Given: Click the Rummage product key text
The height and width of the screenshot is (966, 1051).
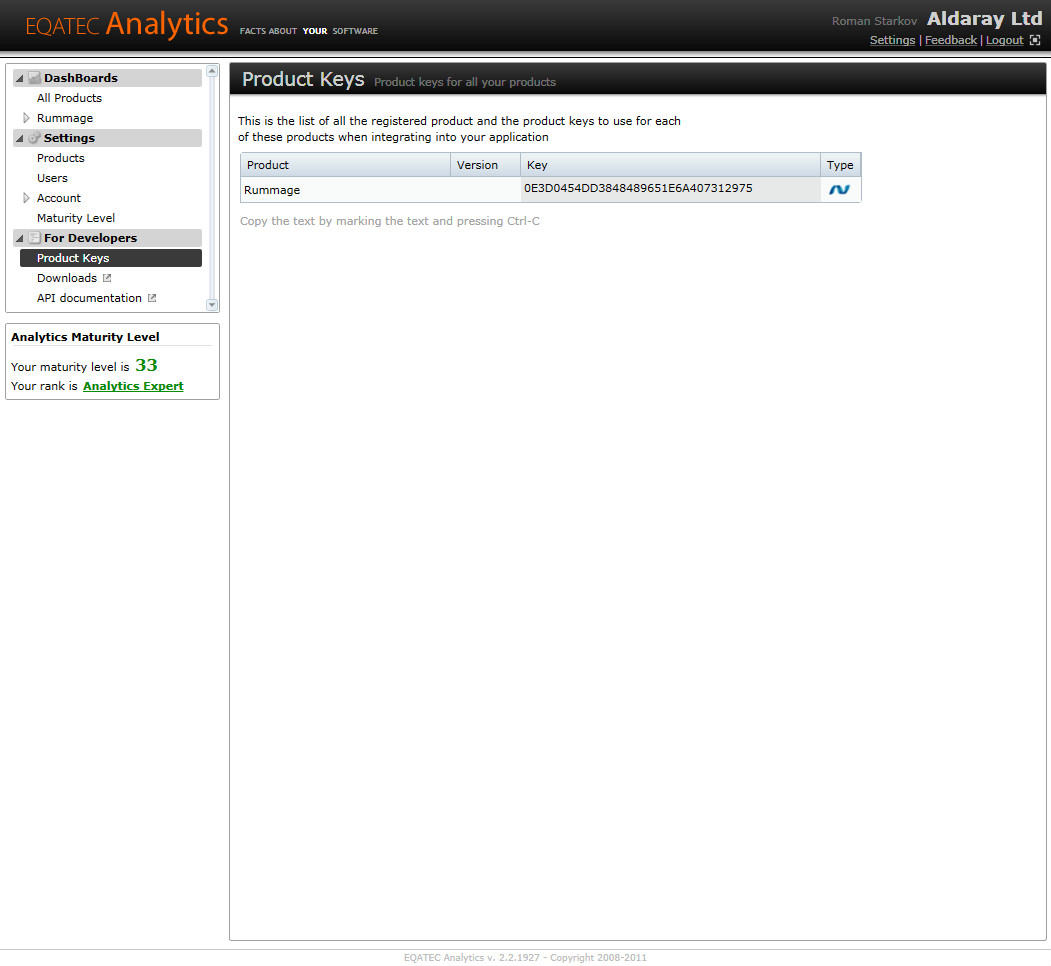Looking at the screenshot, I should (638, 188).
